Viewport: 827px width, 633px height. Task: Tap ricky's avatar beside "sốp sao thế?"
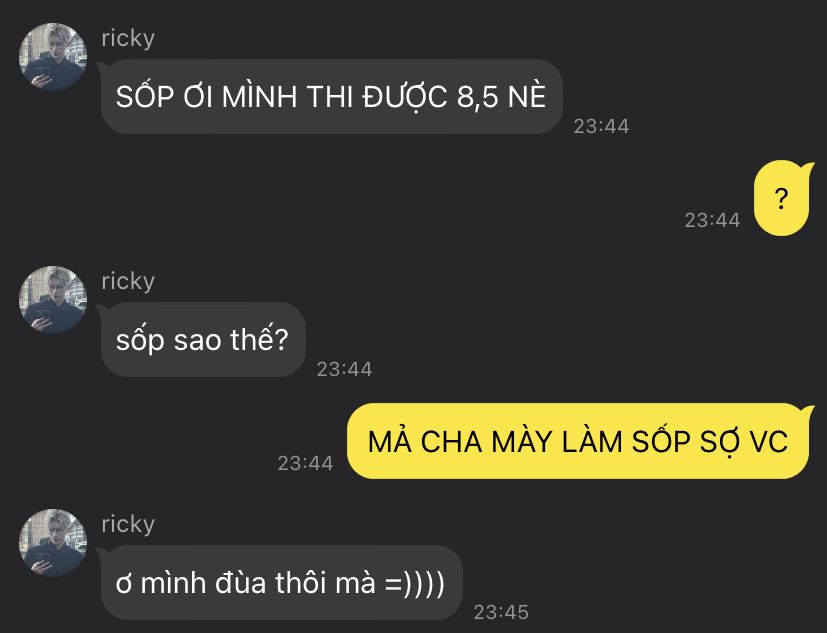[53, 300]
